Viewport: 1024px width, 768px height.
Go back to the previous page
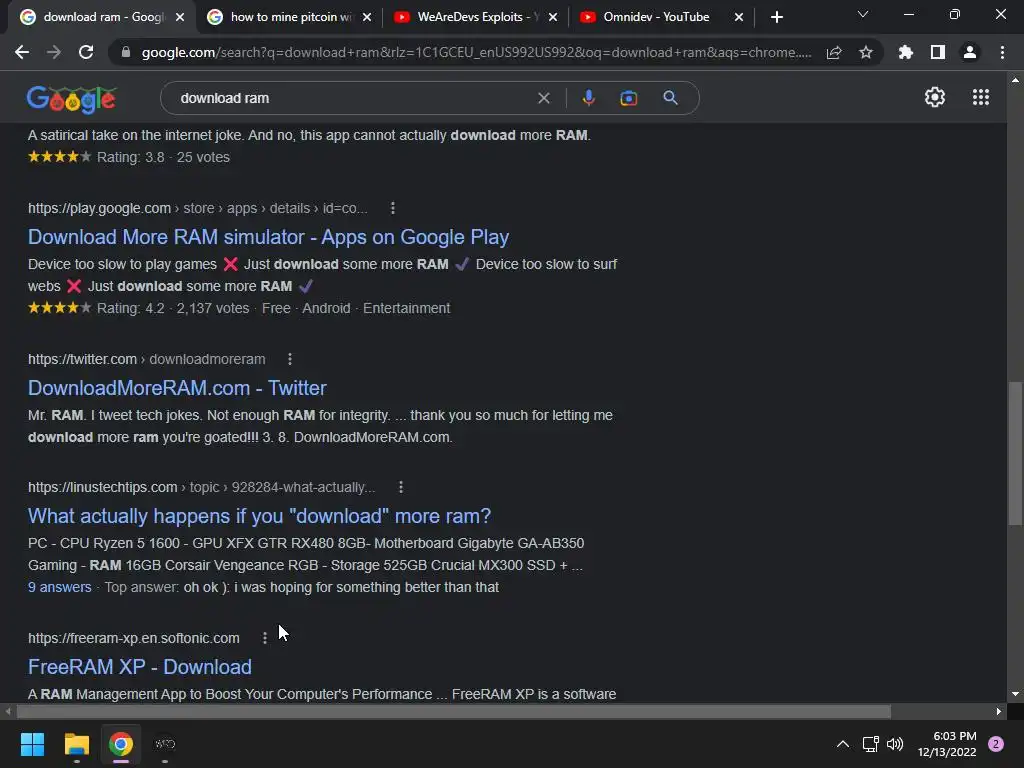(22, 52)
